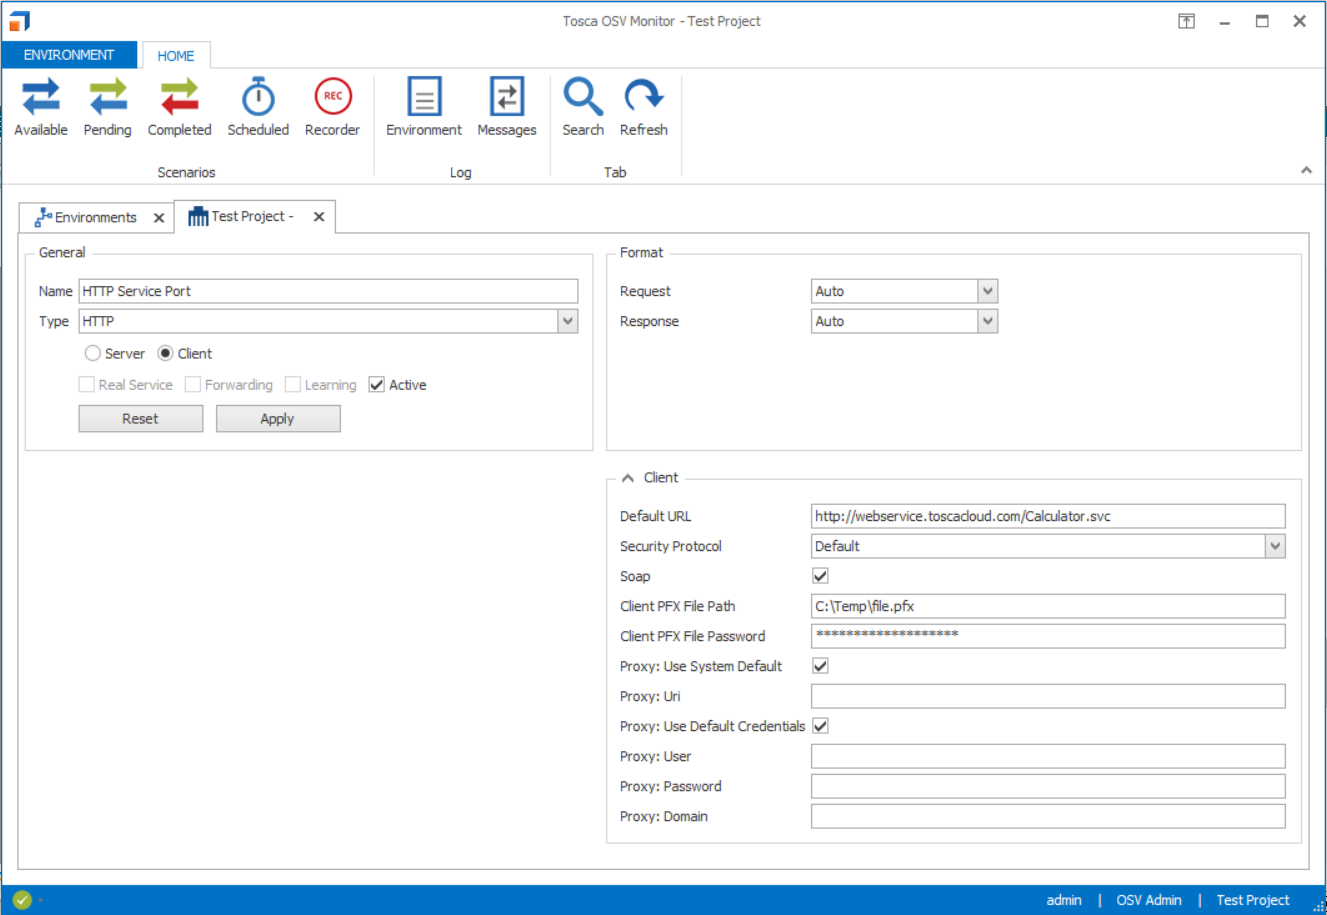Viewport: 1327px width, 915px height.
Task: Open the Type dropdown
Action: point(568,321)
